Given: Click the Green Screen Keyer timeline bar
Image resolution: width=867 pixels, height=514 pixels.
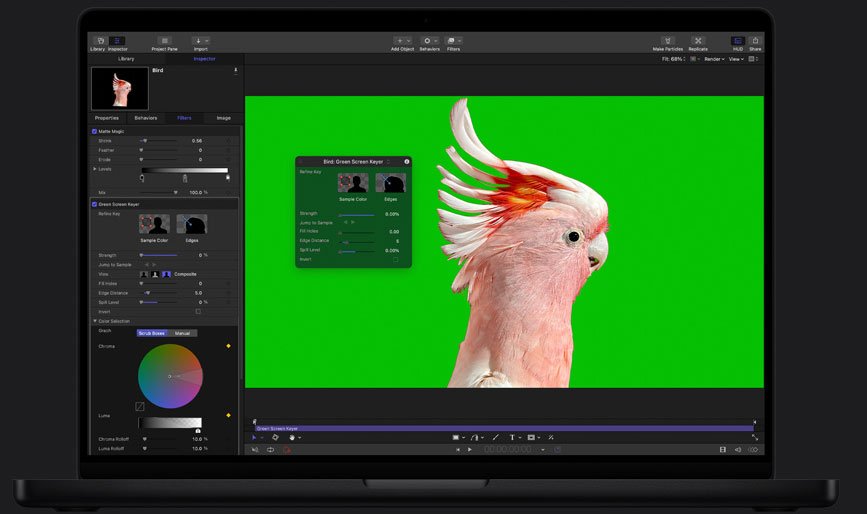Looking at the screenshot, I should 504,428.
